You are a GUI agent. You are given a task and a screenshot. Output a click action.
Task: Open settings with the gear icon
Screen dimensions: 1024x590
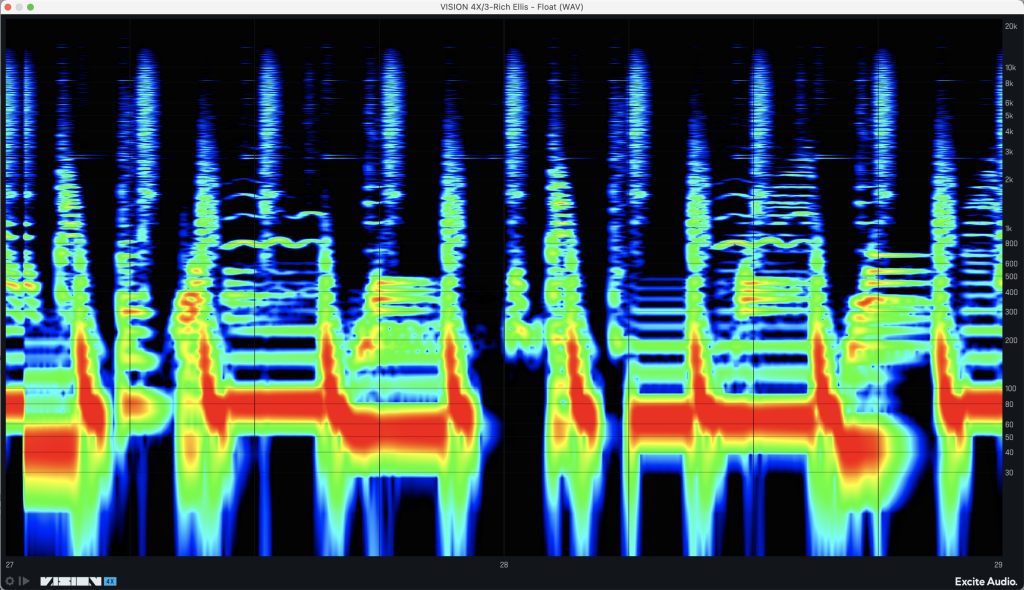10,580
